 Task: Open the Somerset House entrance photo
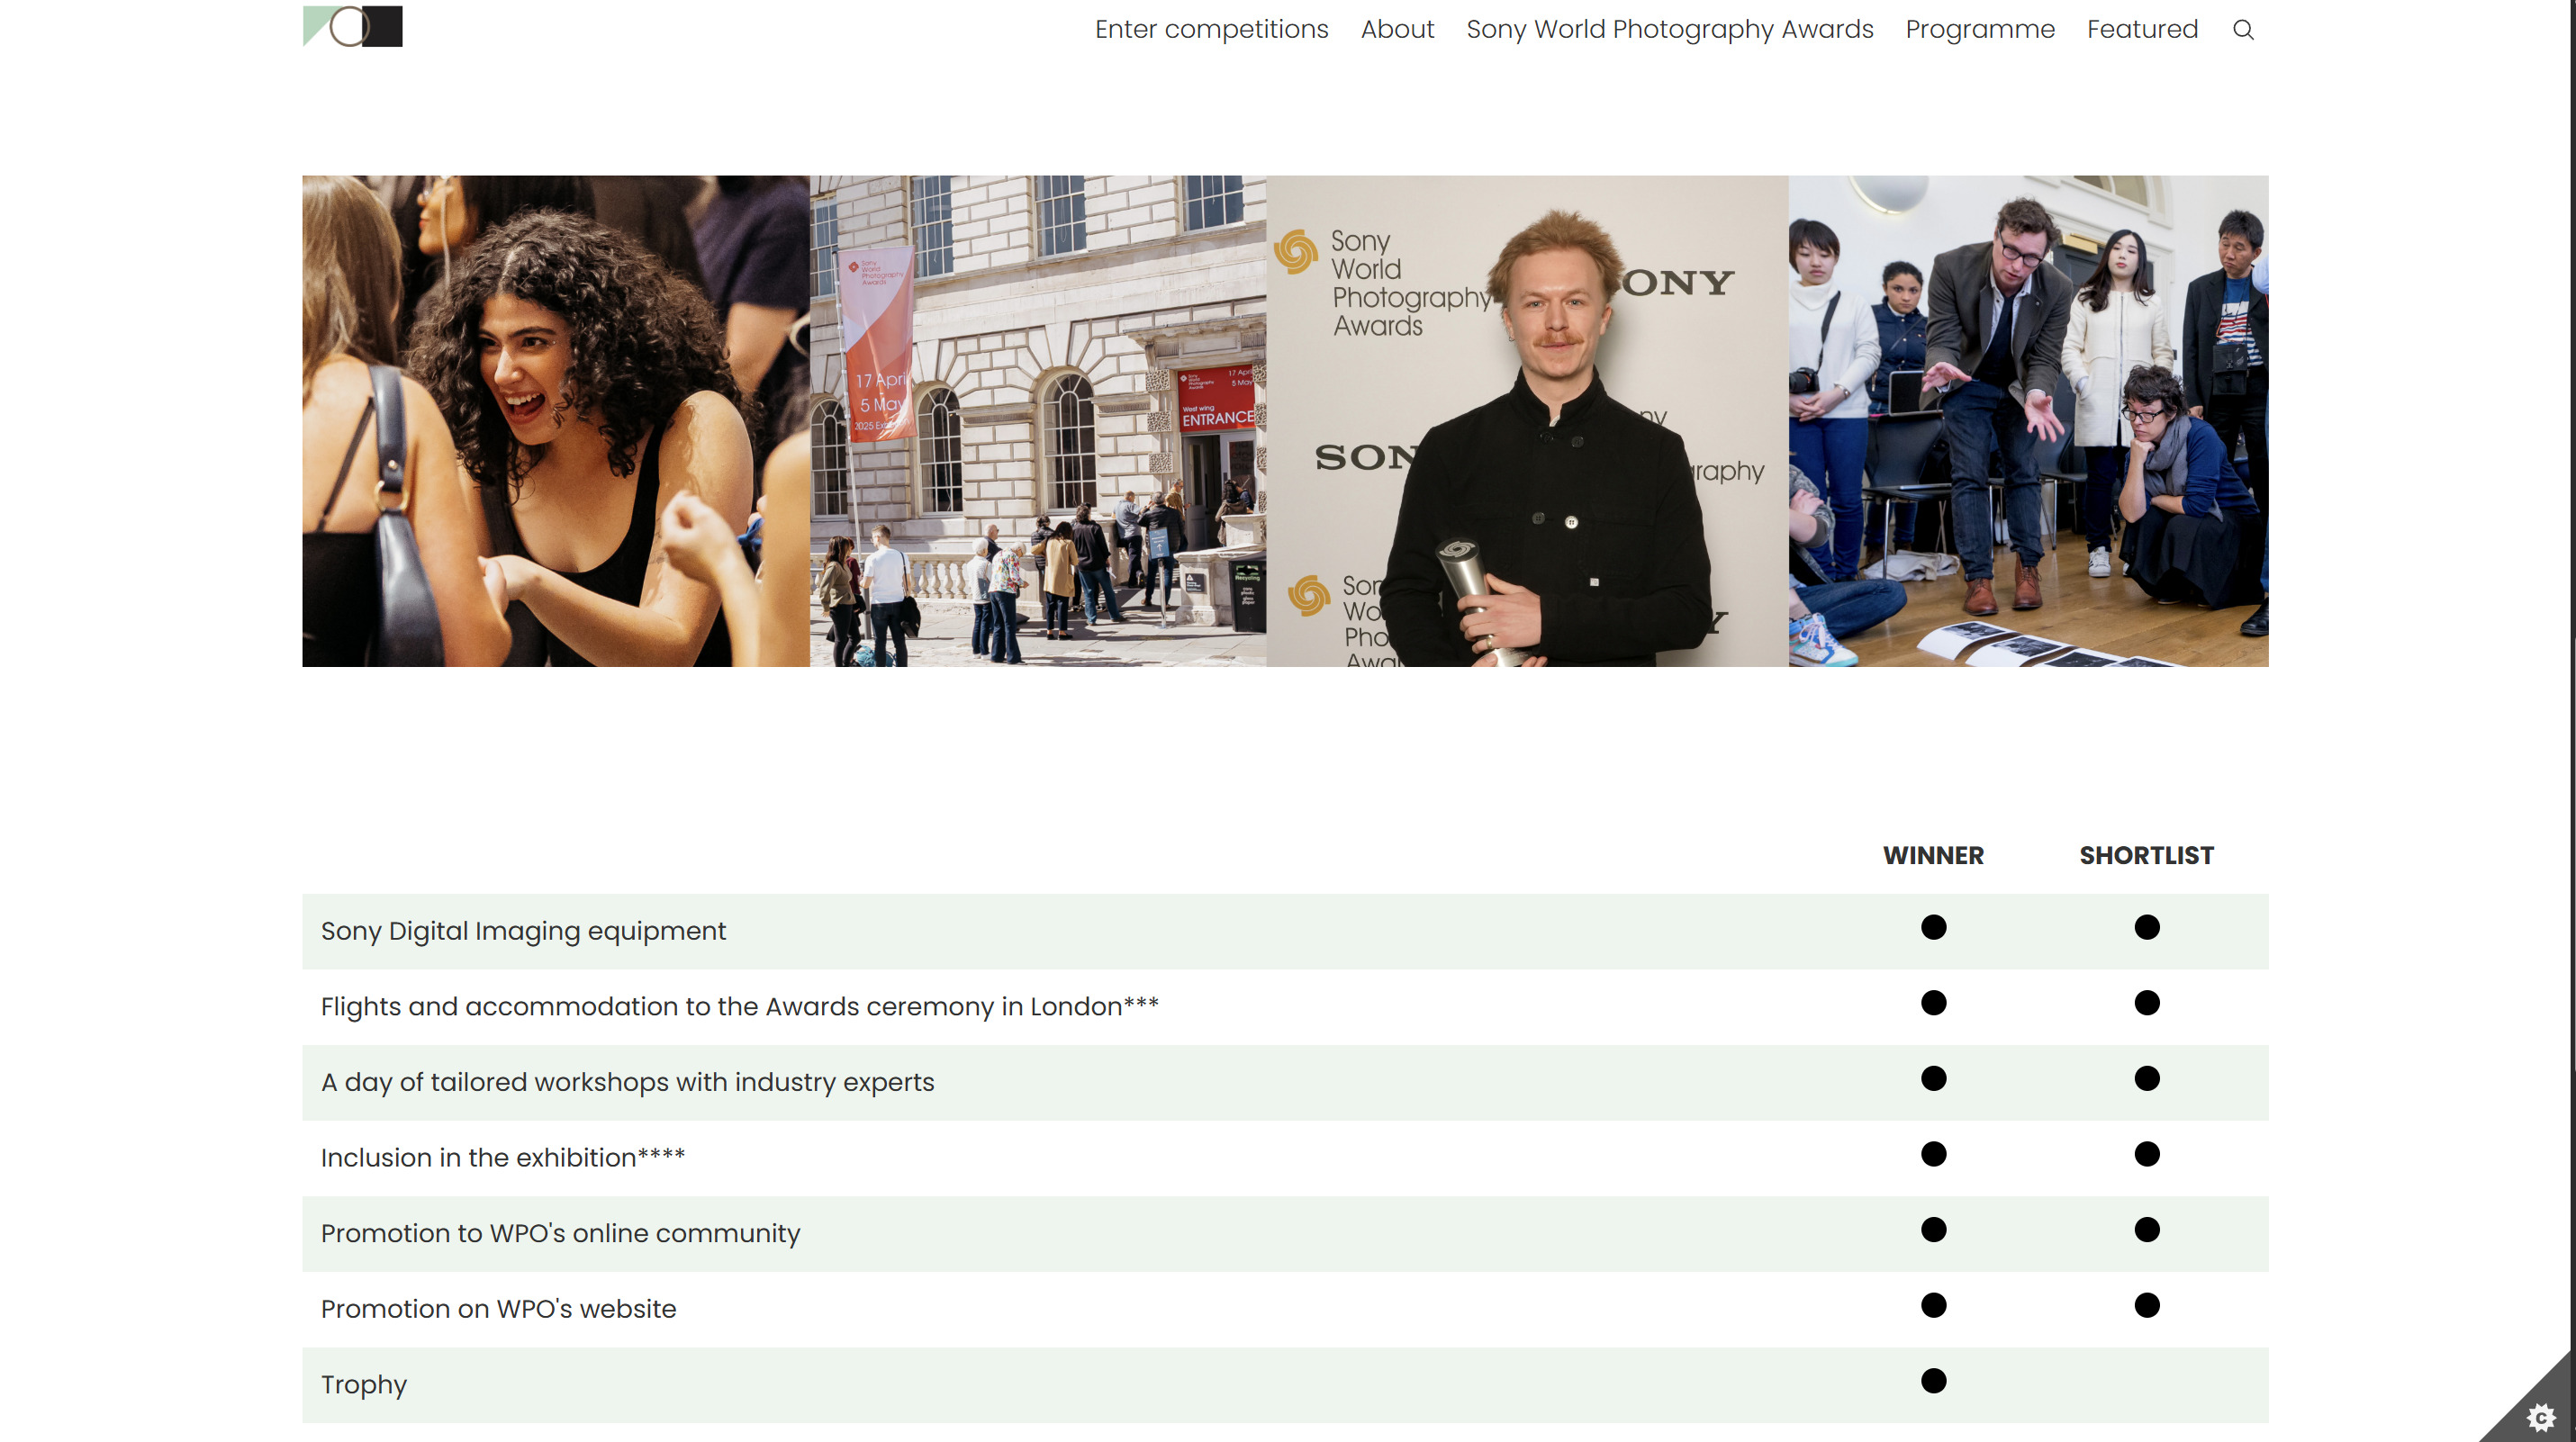tap(1037, 421)
